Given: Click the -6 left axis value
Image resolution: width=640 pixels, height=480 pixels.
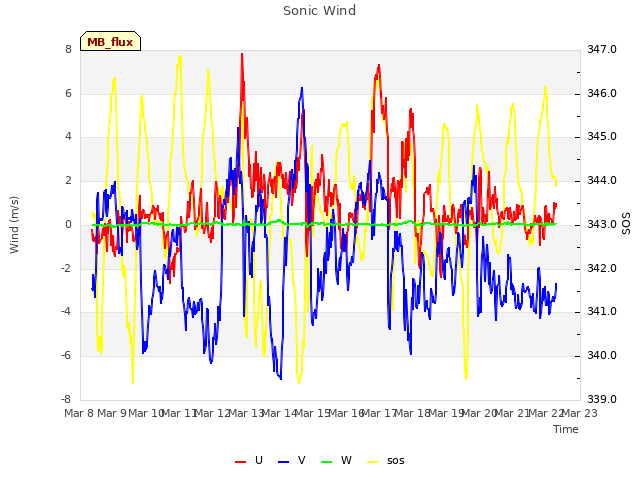Looking at the screenshot, I should click(66, 356).
